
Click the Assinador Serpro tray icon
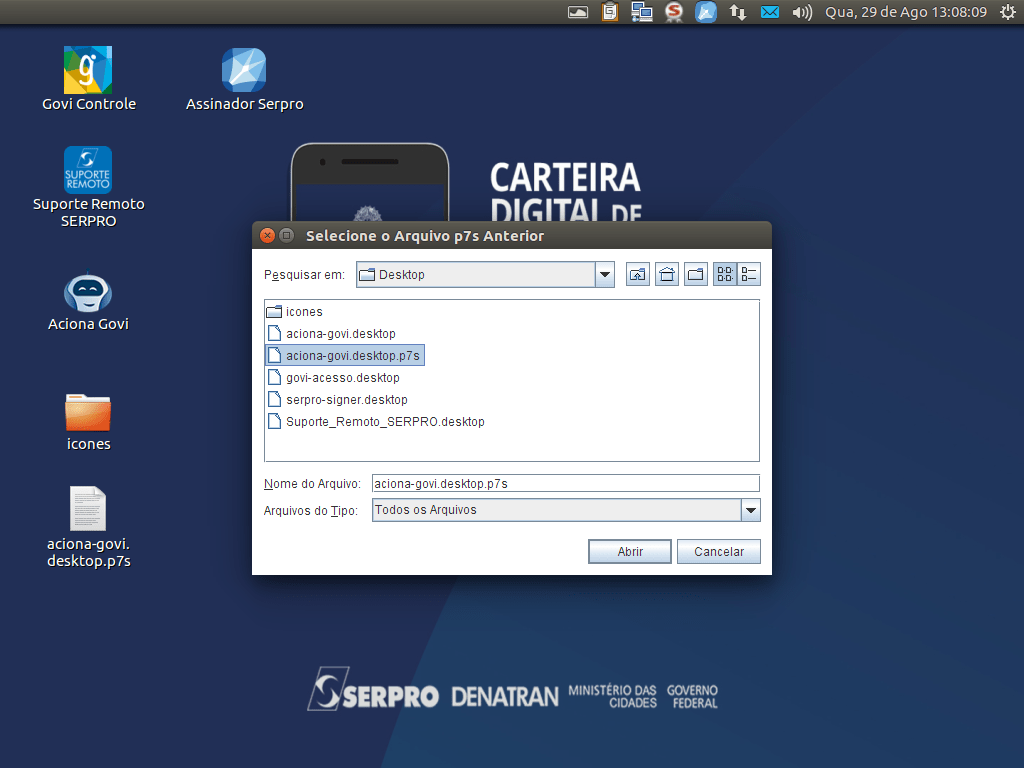pyautogui.click(x=706, y=12)
